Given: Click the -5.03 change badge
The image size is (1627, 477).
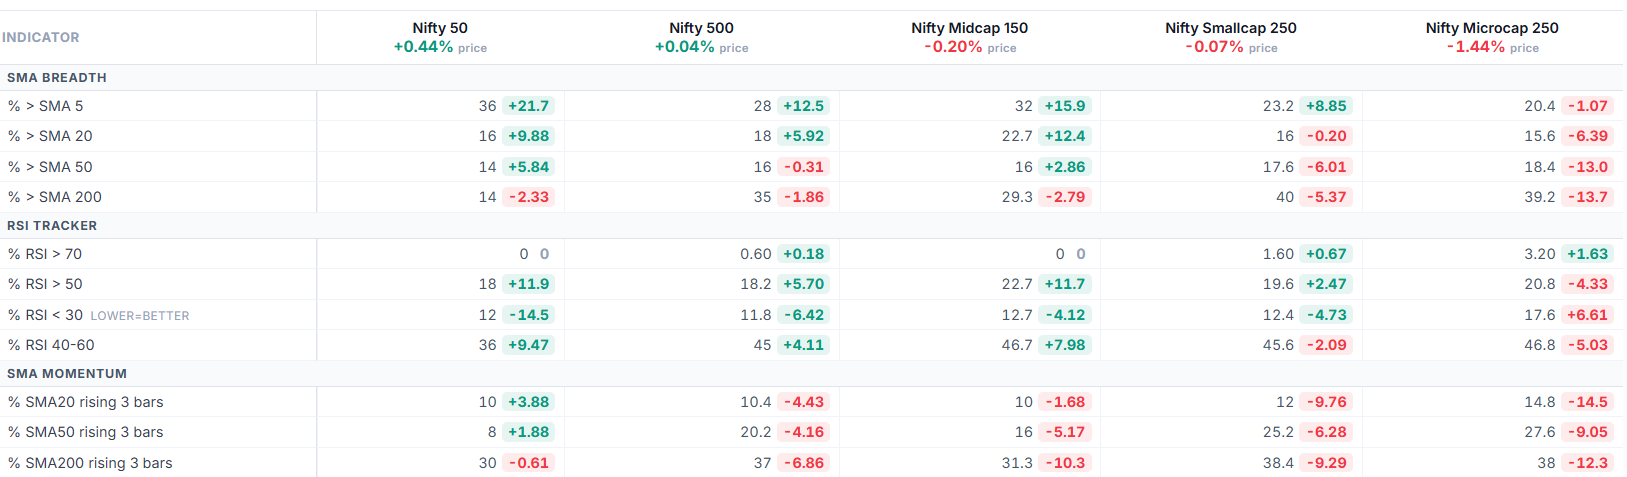Looking at the screenshot, I should tap(1587, 345).
